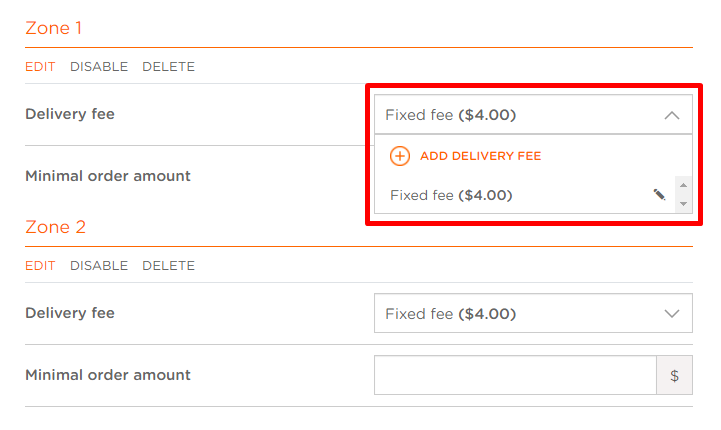Click Zone 1 Minimal order amount label
This screenshot has height=430, width=721.
(108, 176)
